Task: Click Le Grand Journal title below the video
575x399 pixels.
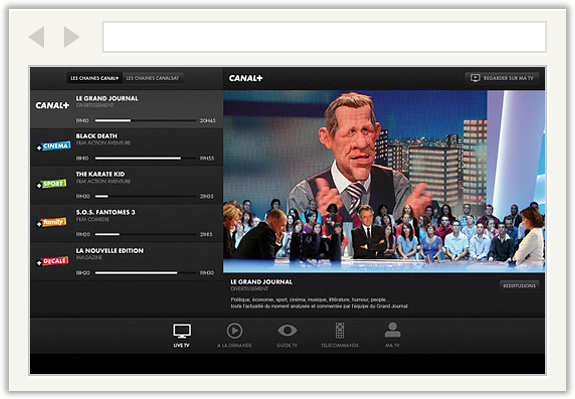Action: (261, 282)
